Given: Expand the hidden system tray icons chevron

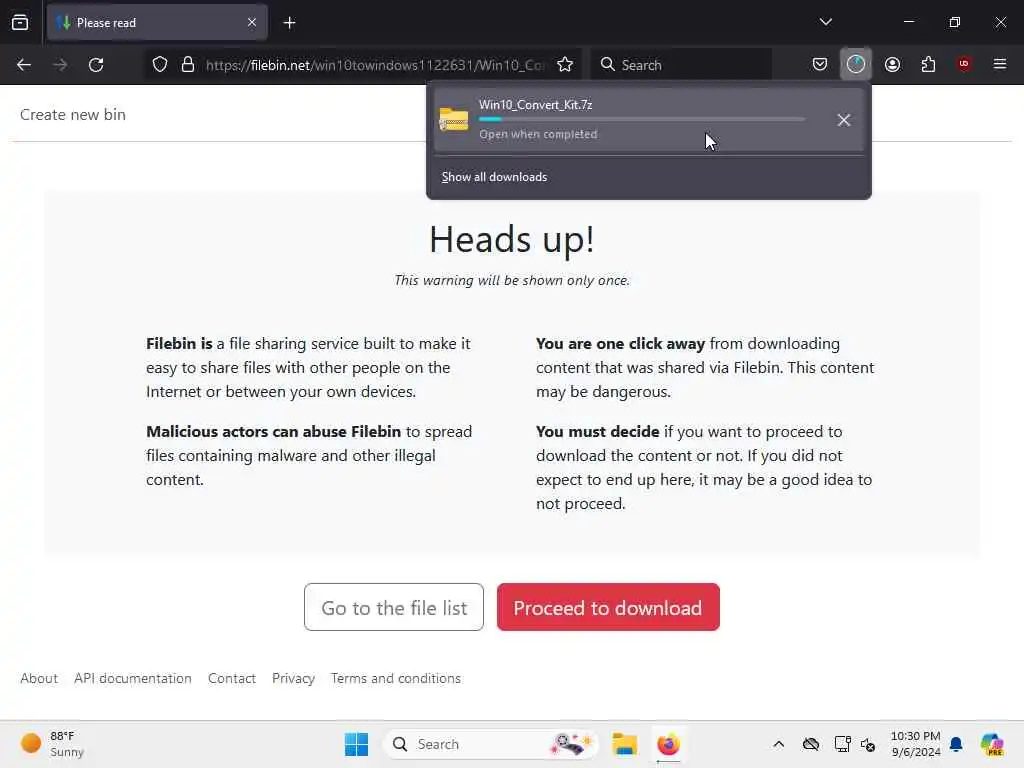Looking at the screenshot, I should [x=778, y=744].
